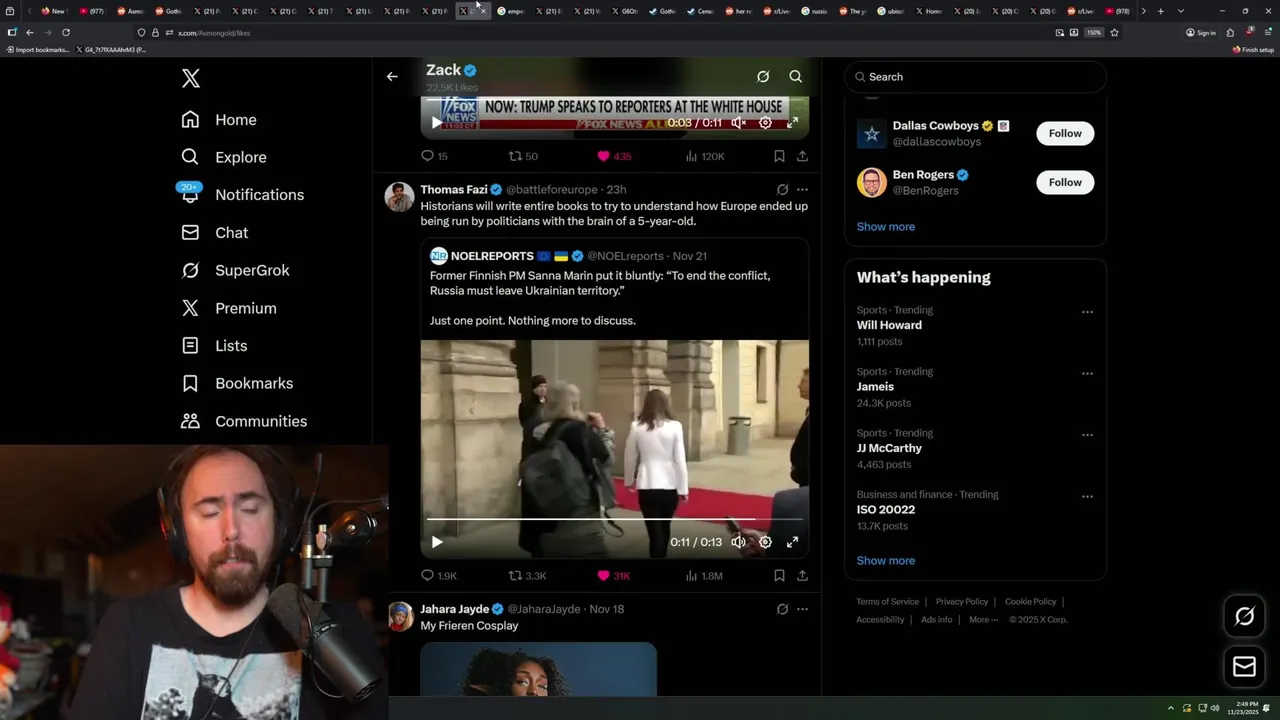Open Premium in the sidebar
The height and width of the screenshot is (720, 1280).
(229, 308)
